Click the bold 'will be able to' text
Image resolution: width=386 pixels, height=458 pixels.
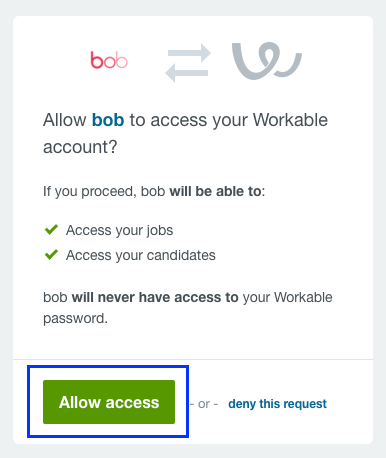tap(215, 191)
